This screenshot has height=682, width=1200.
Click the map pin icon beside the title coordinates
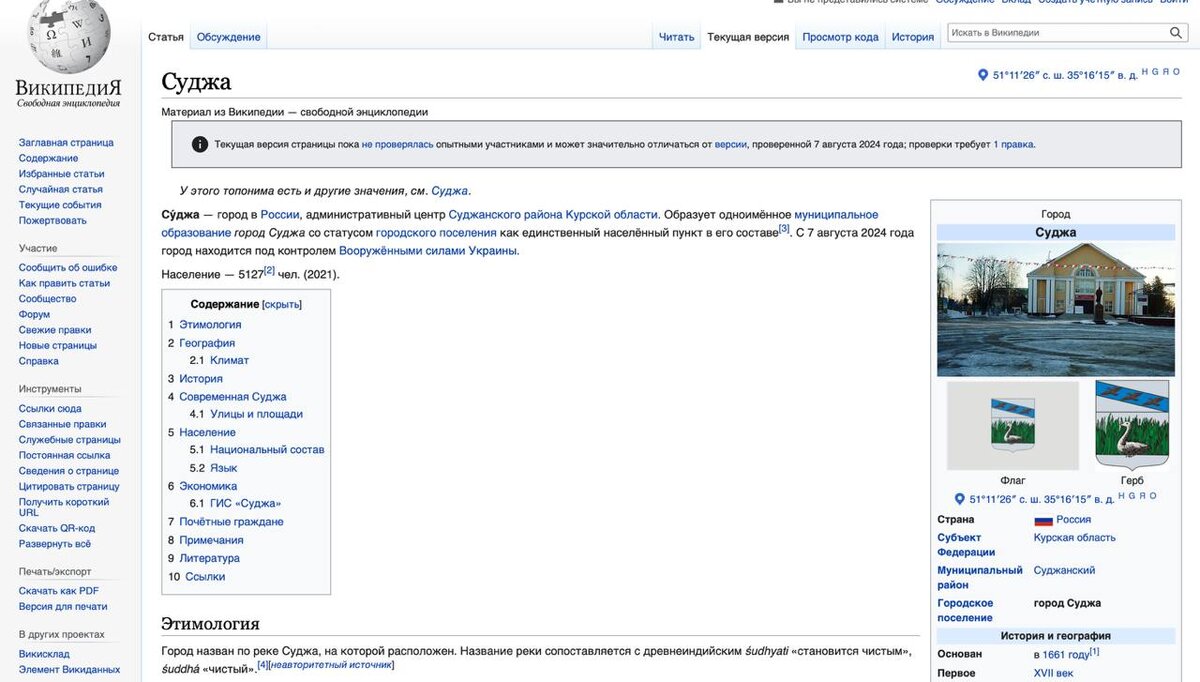(x=982, y=75)
